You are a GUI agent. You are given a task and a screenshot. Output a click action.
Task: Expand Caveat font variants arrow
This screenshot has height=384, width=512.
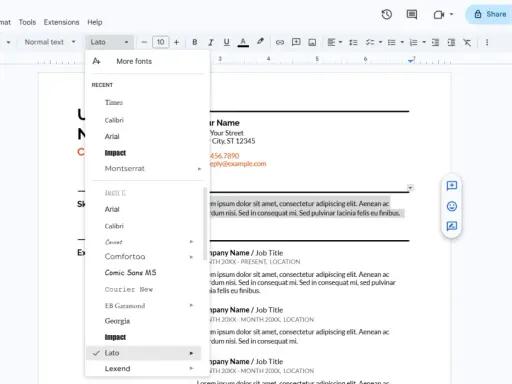(191, 242)
